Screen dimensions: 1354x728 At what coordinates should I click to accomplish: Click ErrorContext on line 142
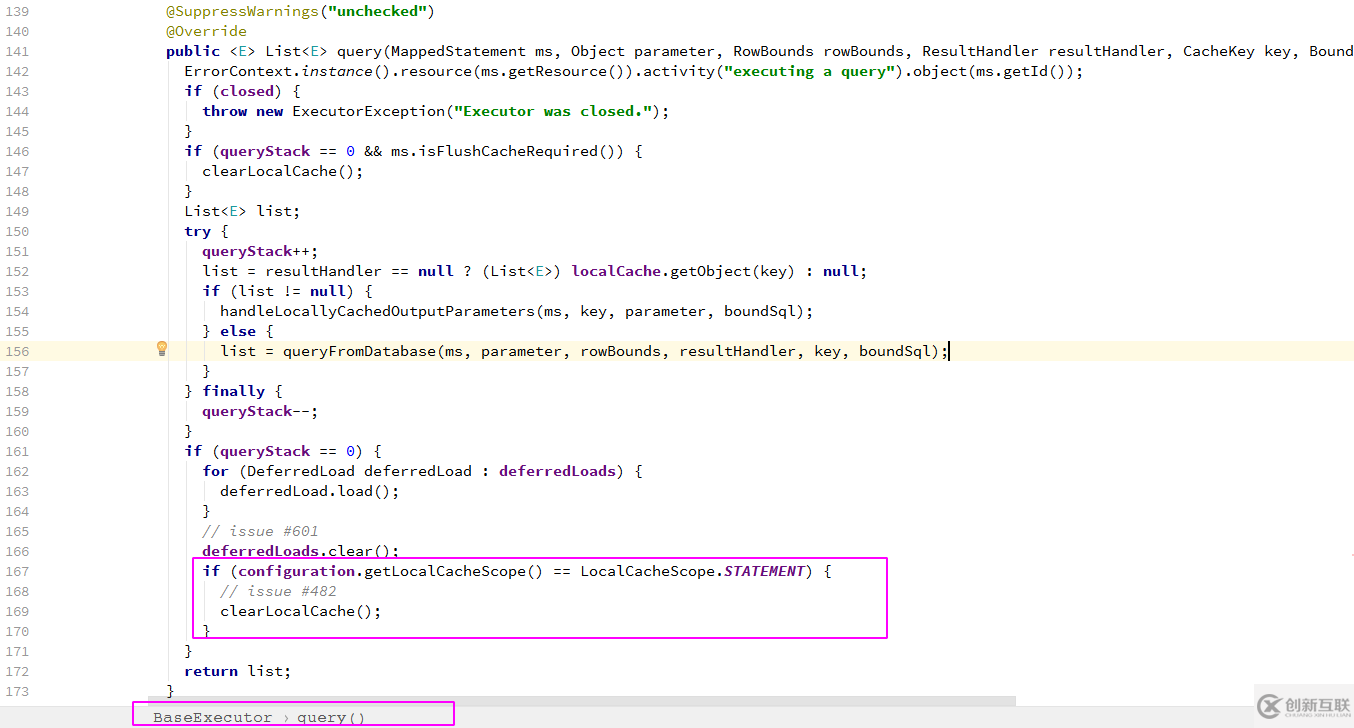(238, 71)
